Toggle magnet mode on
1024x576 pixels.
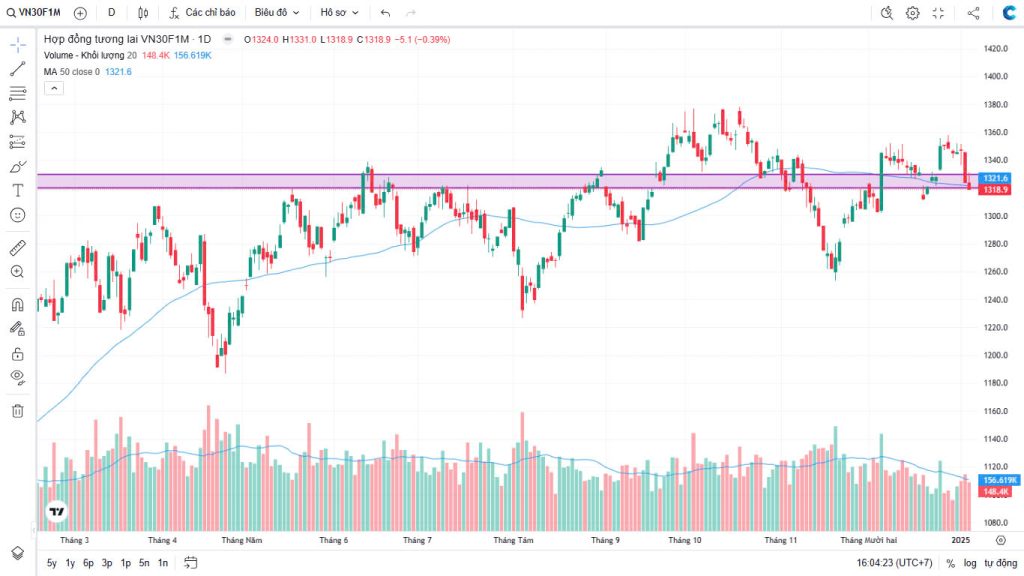(18, 304)
